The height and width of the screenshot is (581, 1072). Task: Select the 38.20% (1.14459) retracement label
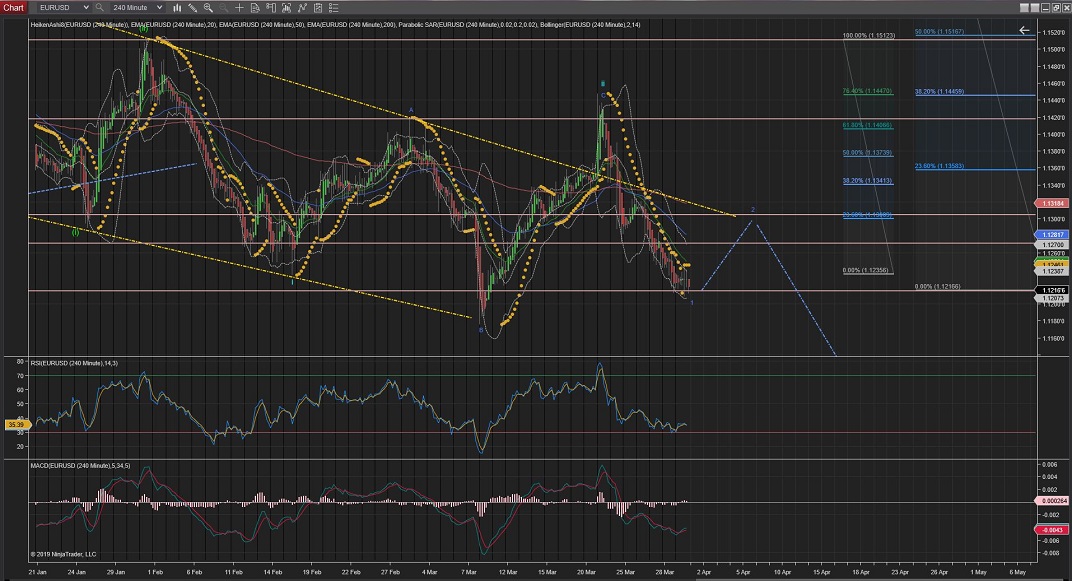(x=939, y=92)
